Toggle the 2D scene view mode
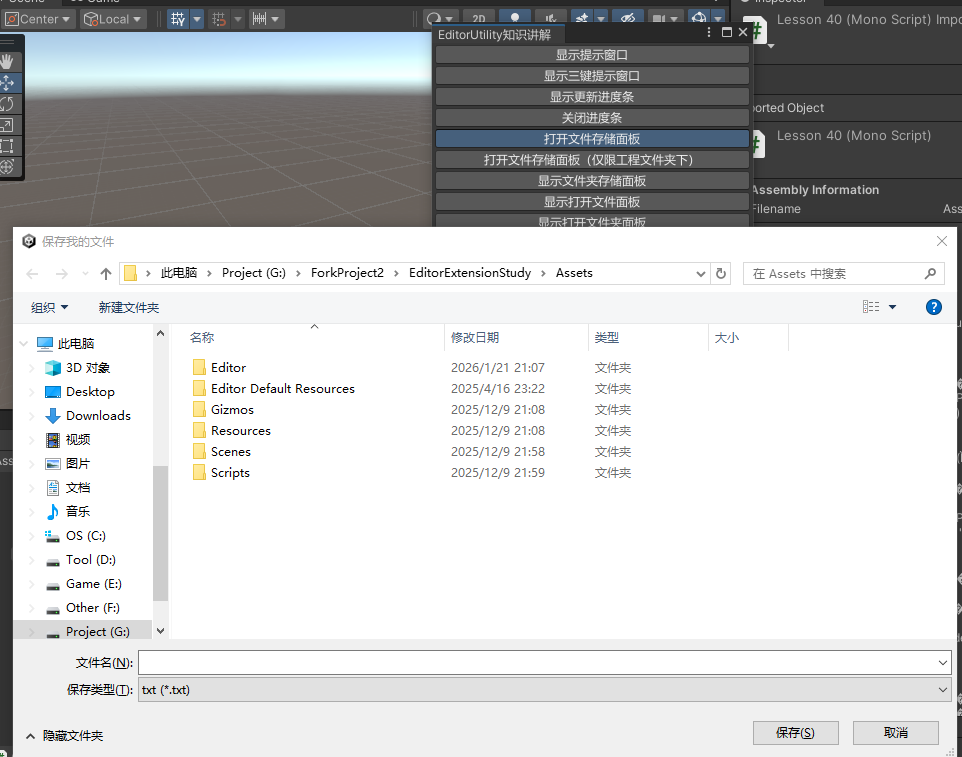Image resolution: width=962 pixels, height=757 pixels. [x=479, y=19]
